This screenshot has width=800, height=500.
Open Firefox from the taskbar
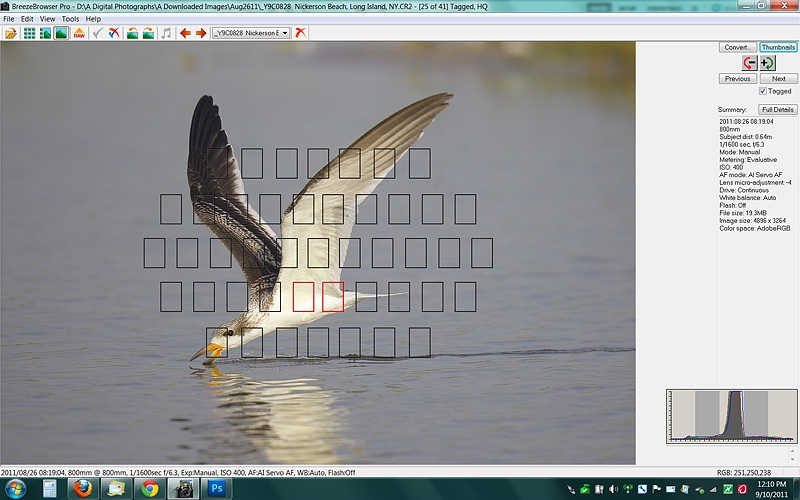click(83, 489)
